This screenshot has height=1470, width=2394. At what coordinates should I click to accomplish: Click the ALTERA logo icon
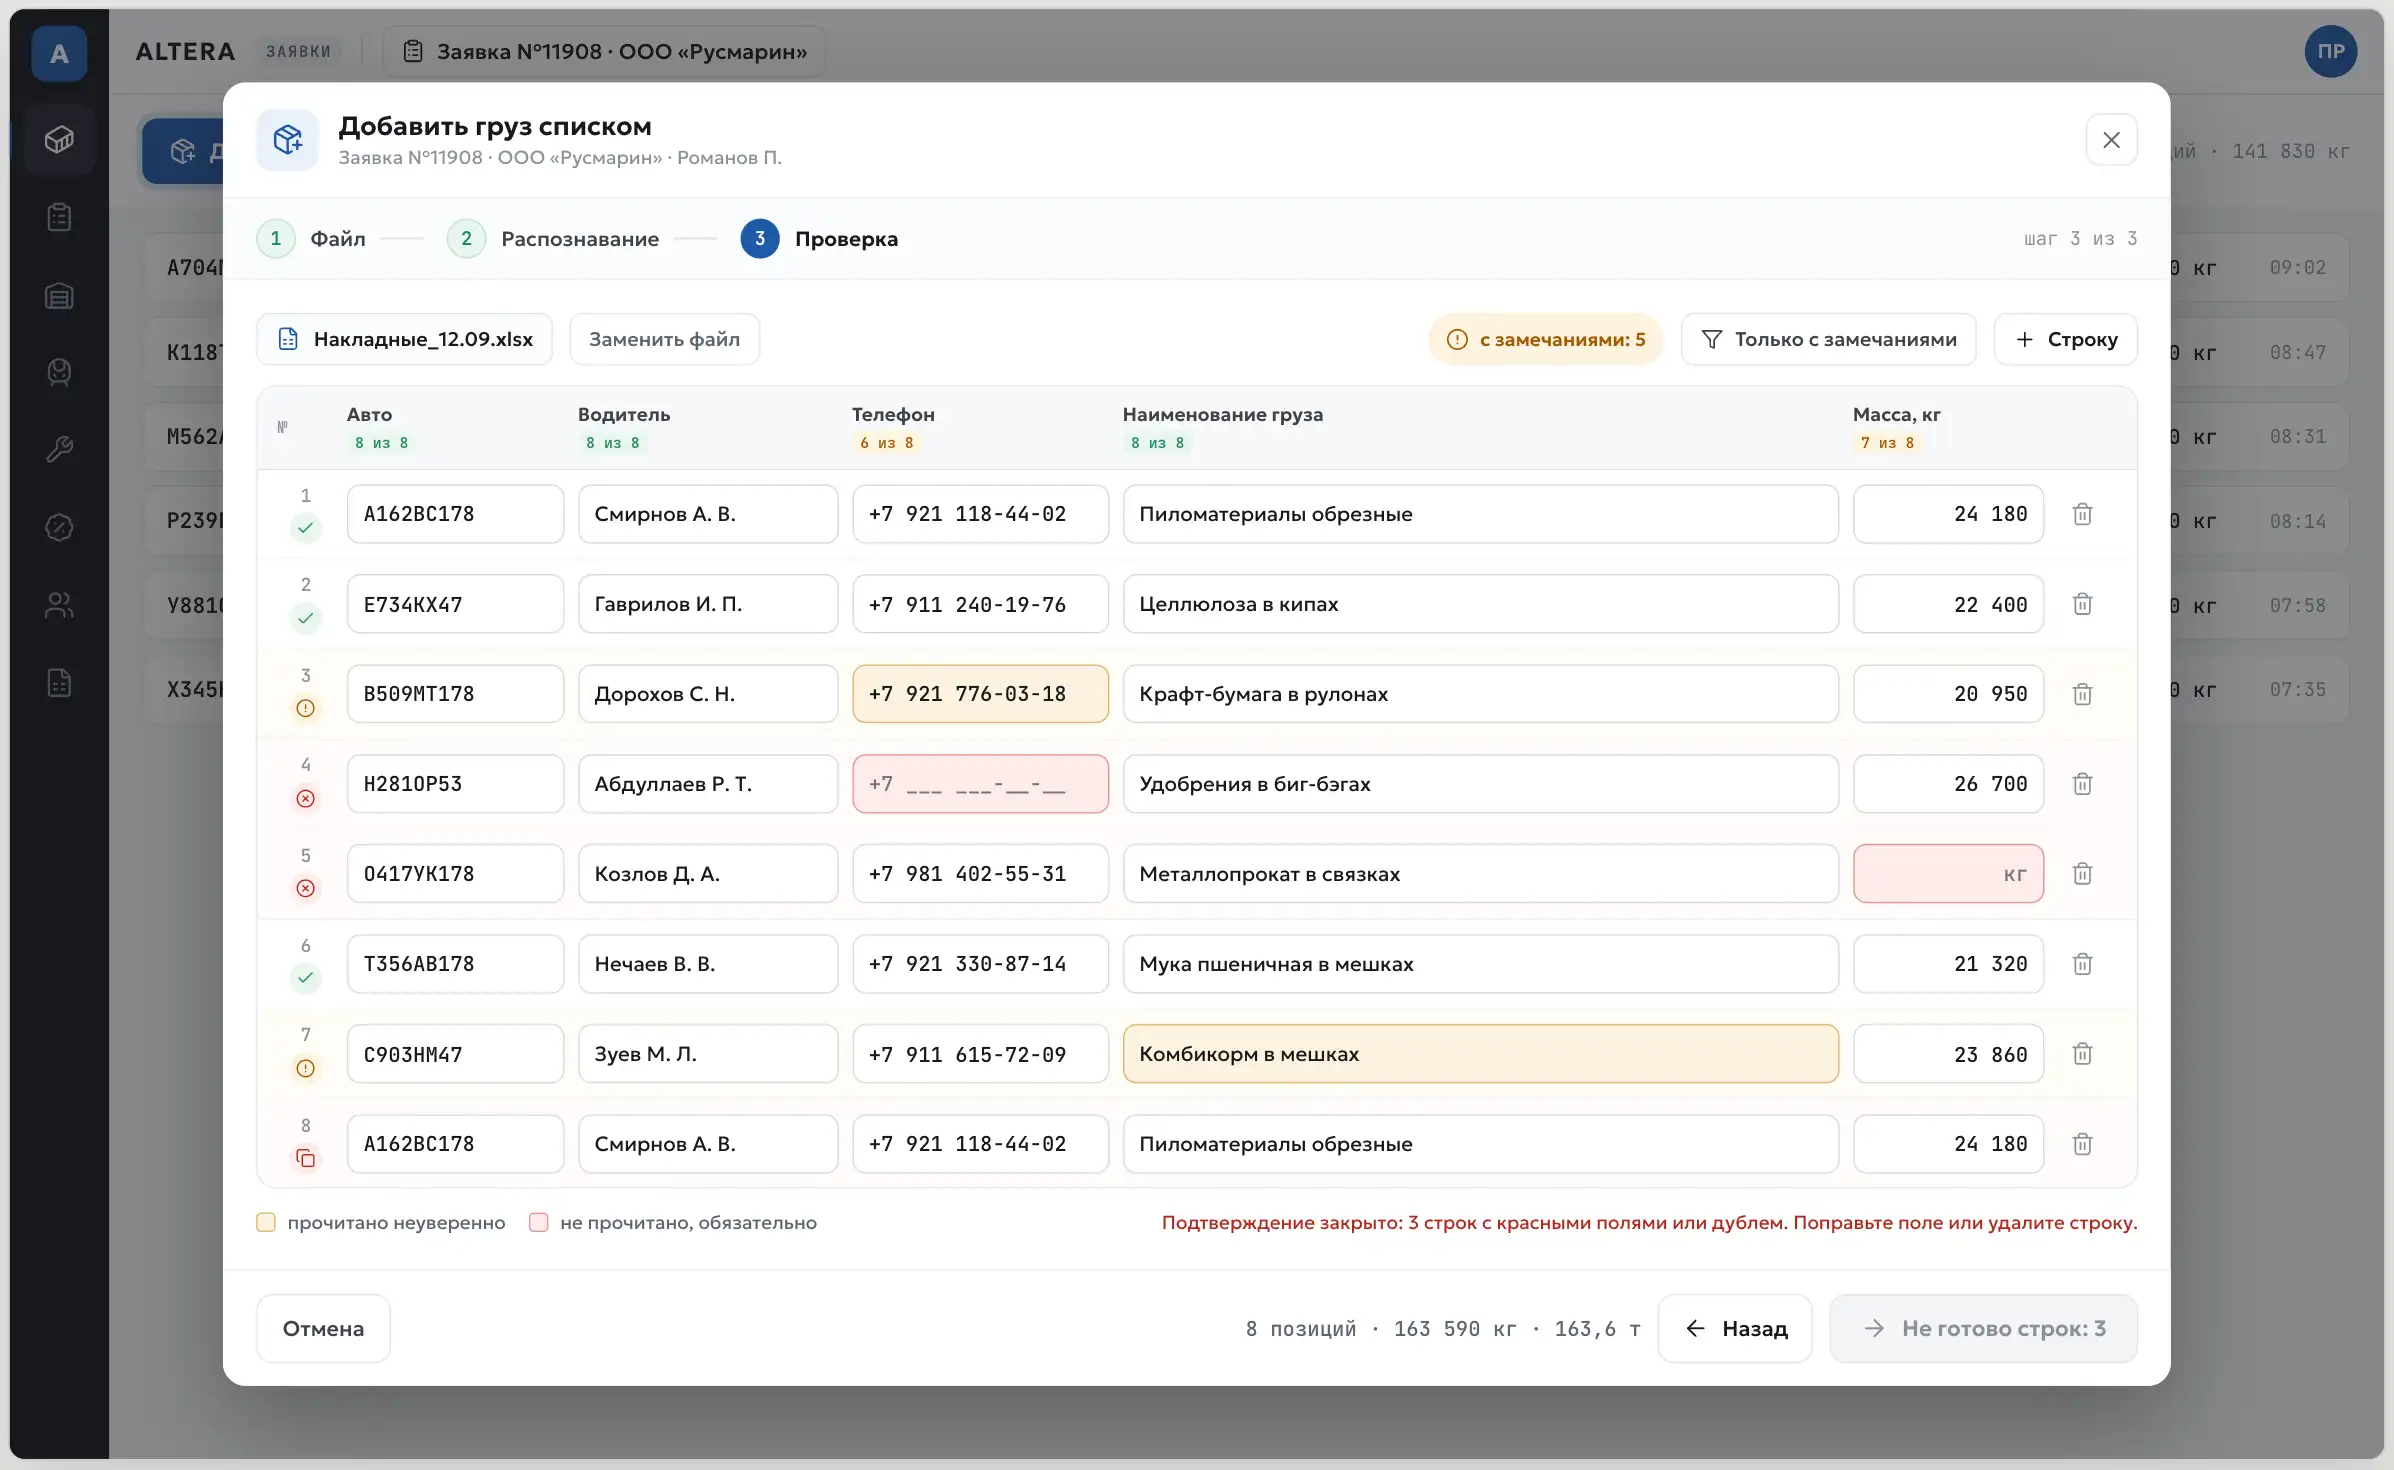(59, 53)
